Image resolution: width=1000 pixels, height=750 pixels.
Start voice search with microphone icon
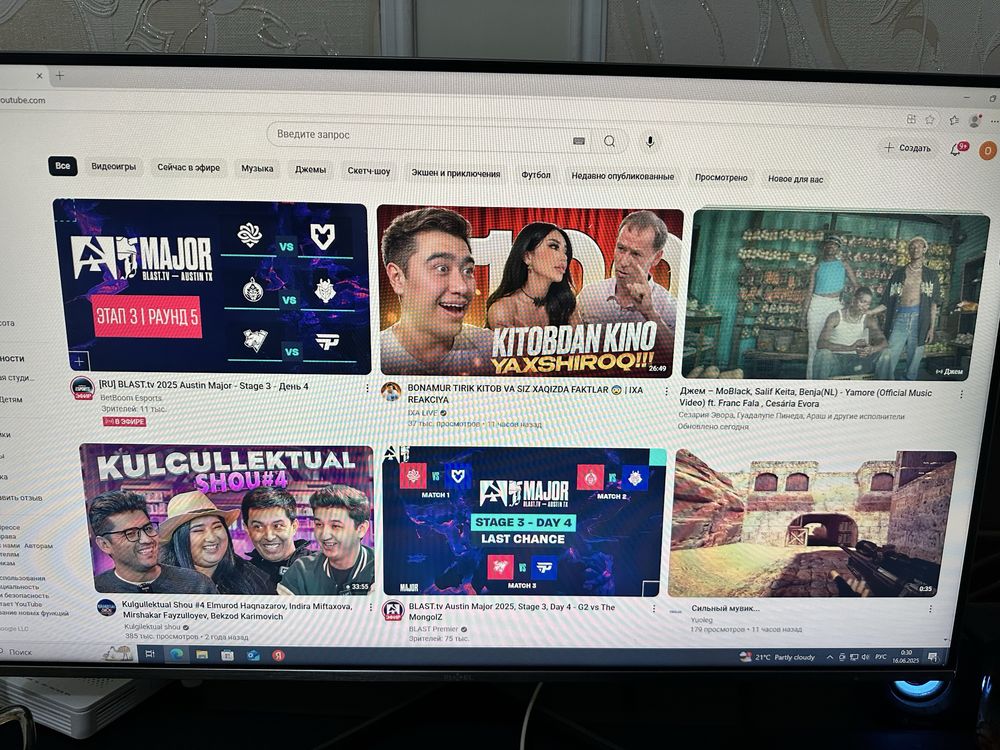tap(650, 142)
